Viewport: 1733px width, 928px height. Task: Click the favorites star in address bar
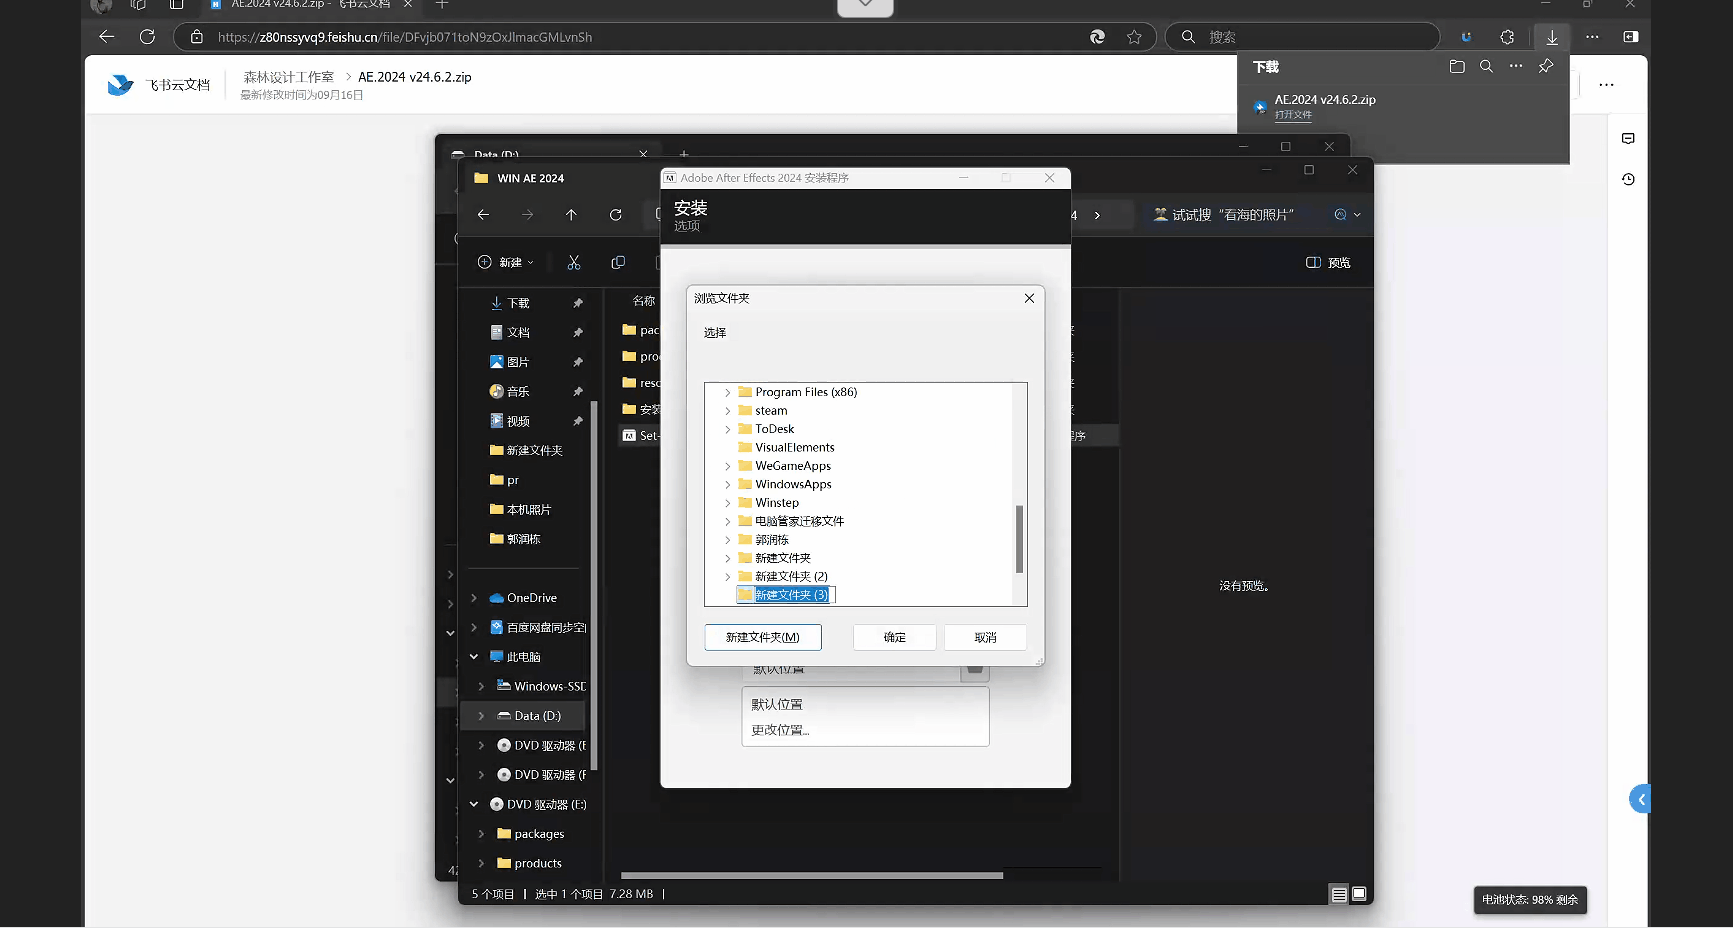(1134, 37)
